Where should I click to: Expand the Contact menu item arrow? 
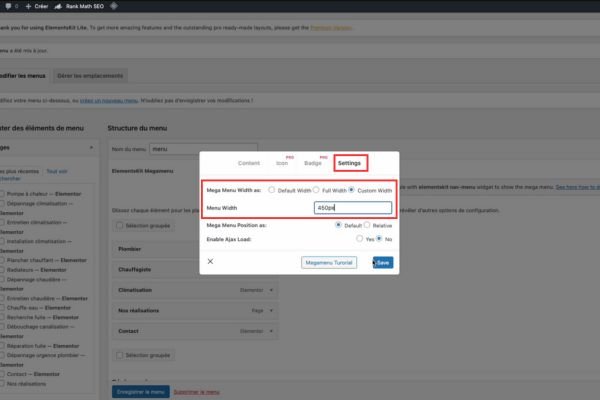tap(272, 329)
